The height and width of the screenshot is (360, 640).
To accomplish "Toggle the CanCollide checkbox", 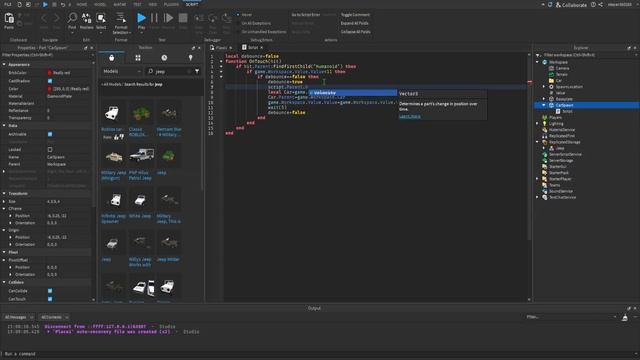I will tap(50, 291).
